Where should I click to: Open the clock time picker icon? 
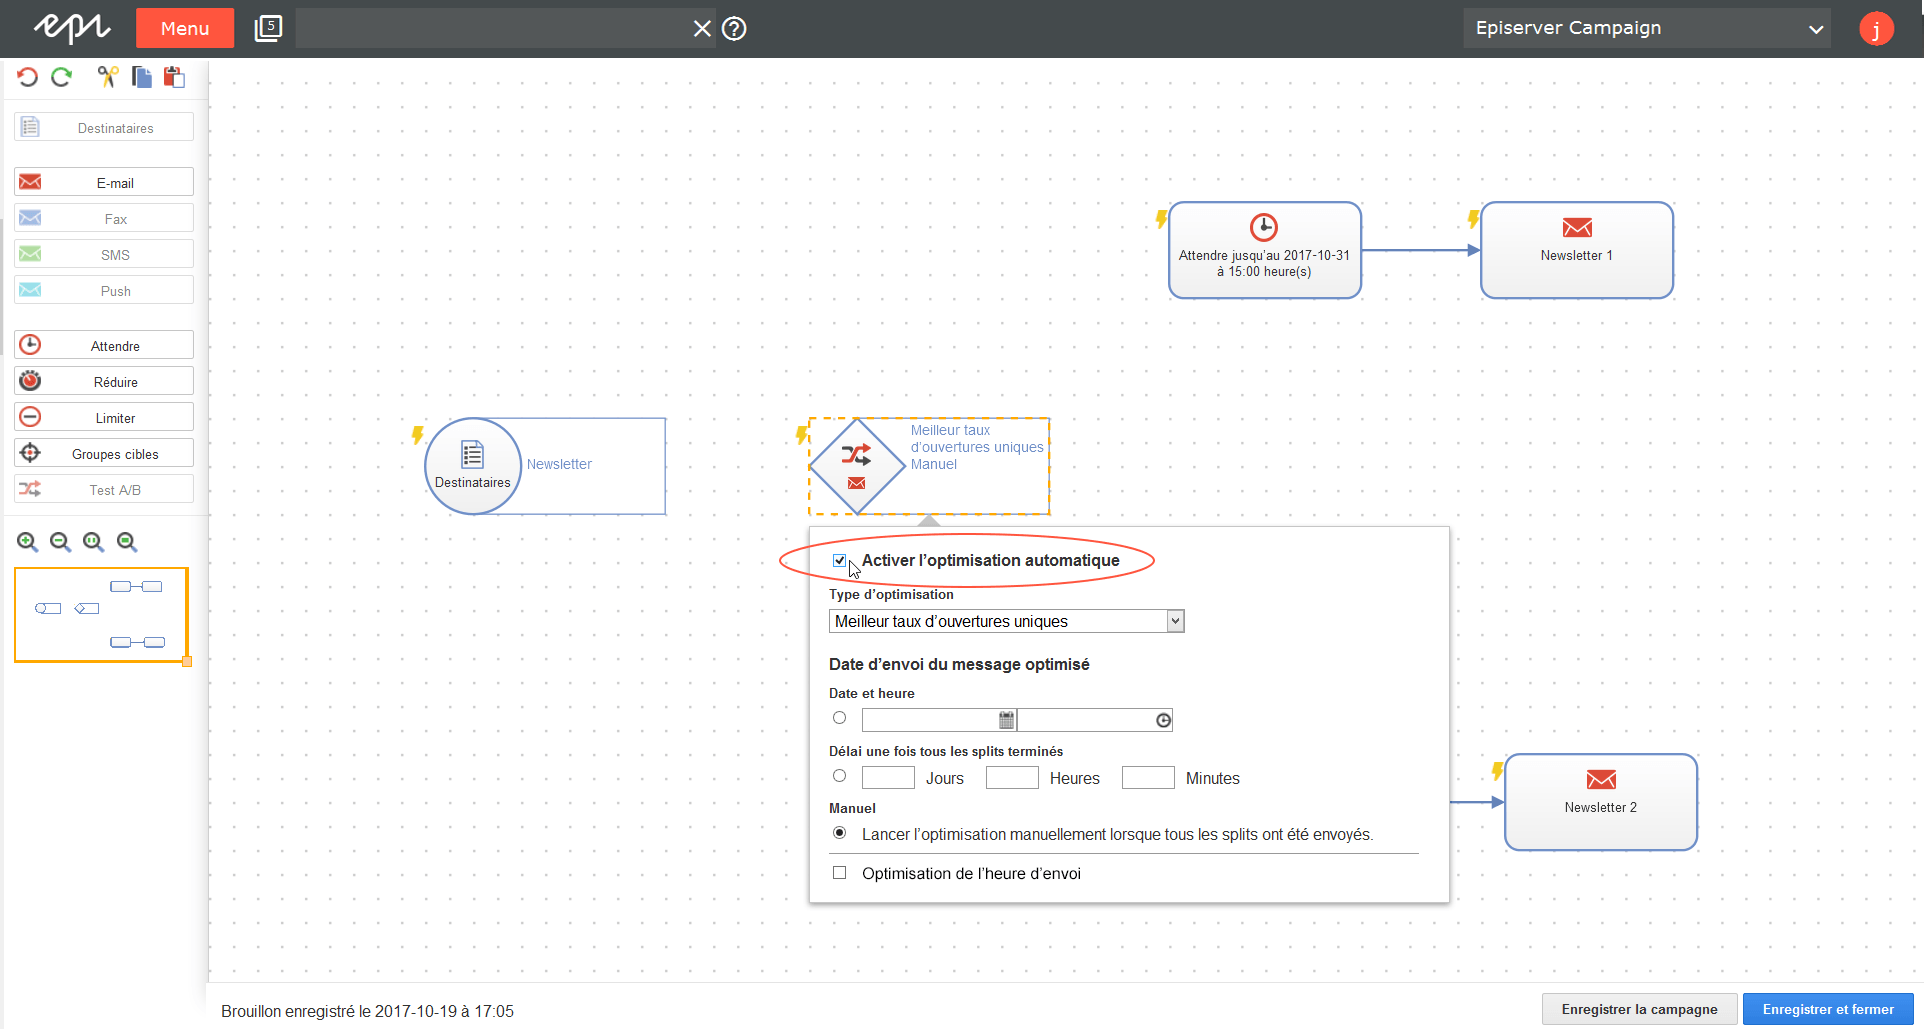(1163, 720)
